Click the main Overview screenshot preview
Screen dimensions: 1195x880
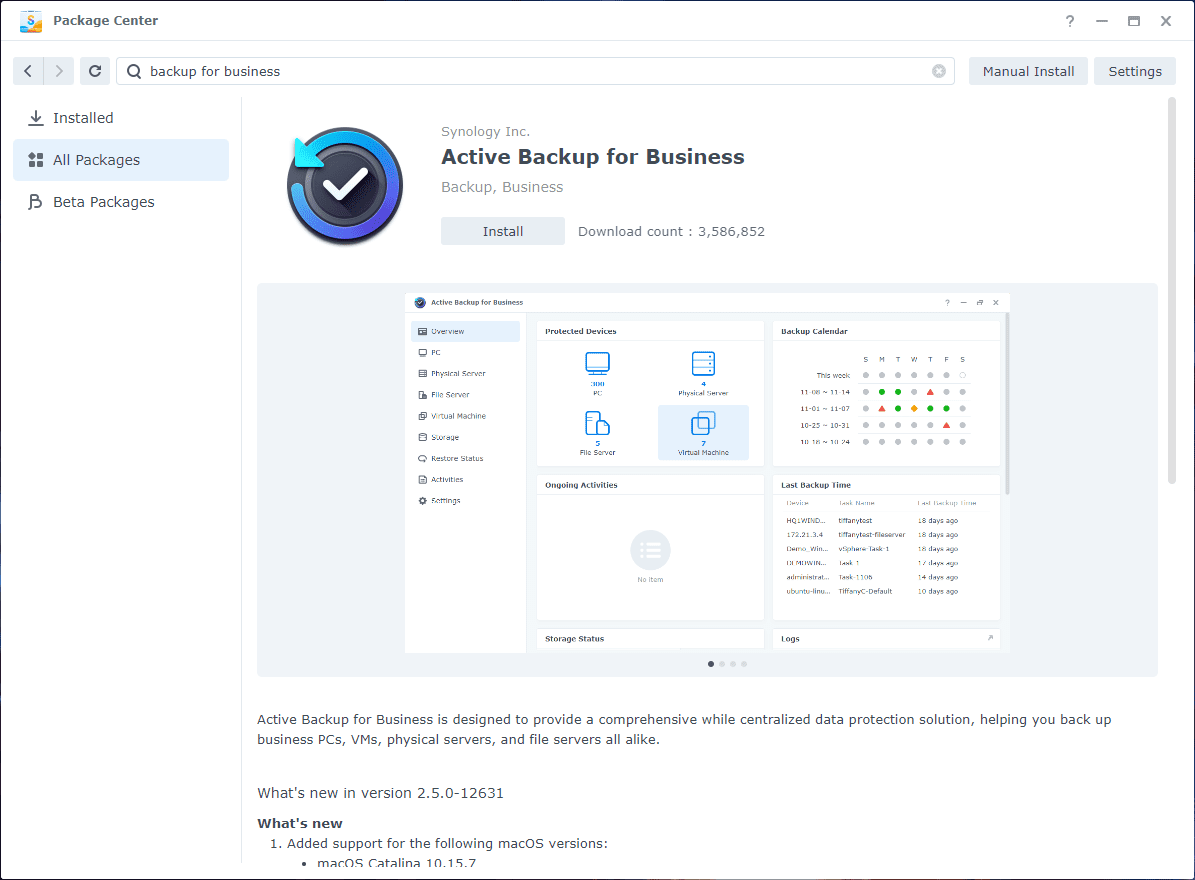click(x=707, y=472)
